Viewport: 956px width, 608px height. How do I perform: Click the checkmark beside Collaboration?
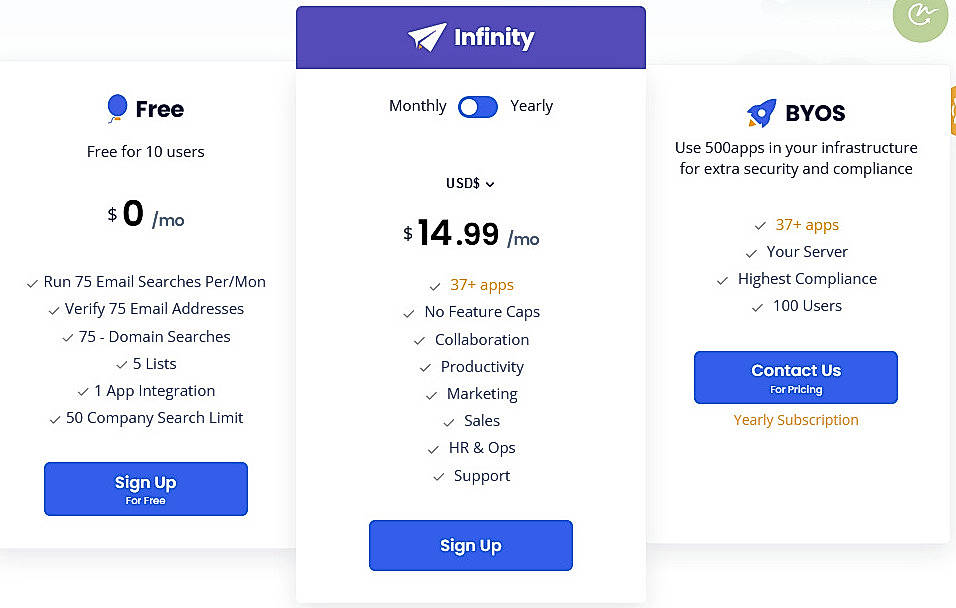point(419,340)
